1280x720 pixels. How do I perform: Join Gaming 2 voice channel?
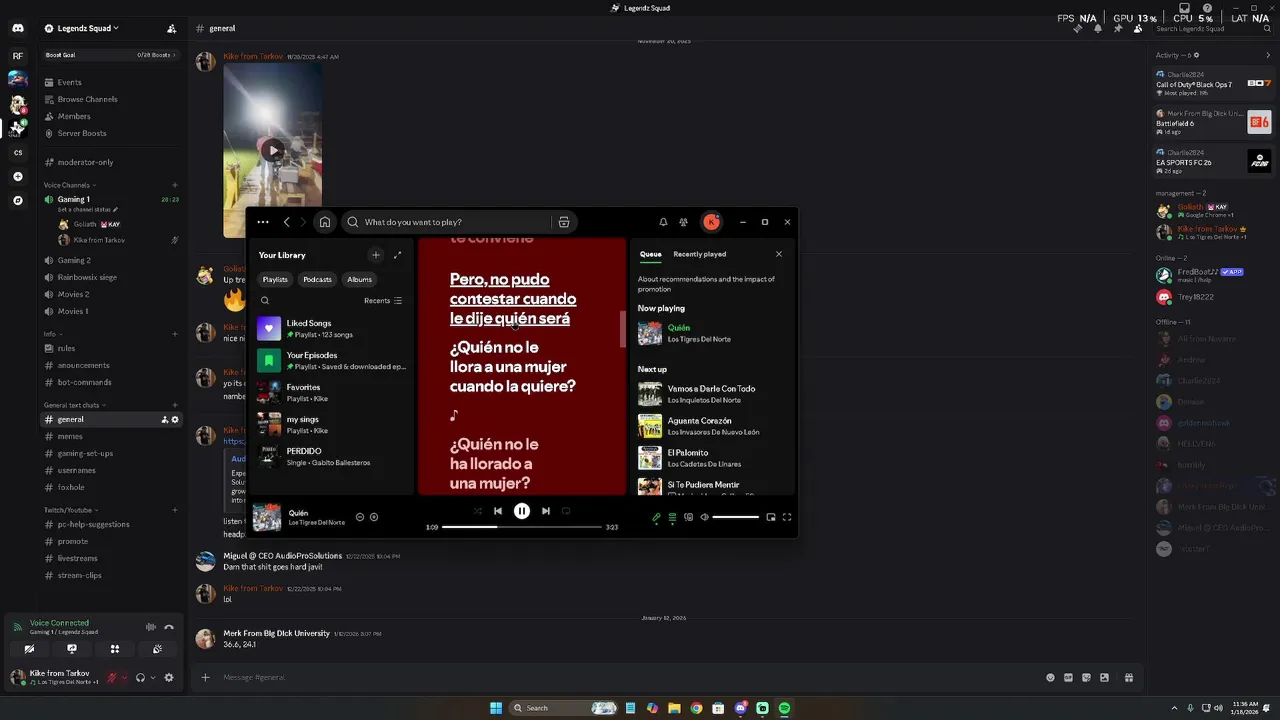pyautogui.click(x=74, y=260)
